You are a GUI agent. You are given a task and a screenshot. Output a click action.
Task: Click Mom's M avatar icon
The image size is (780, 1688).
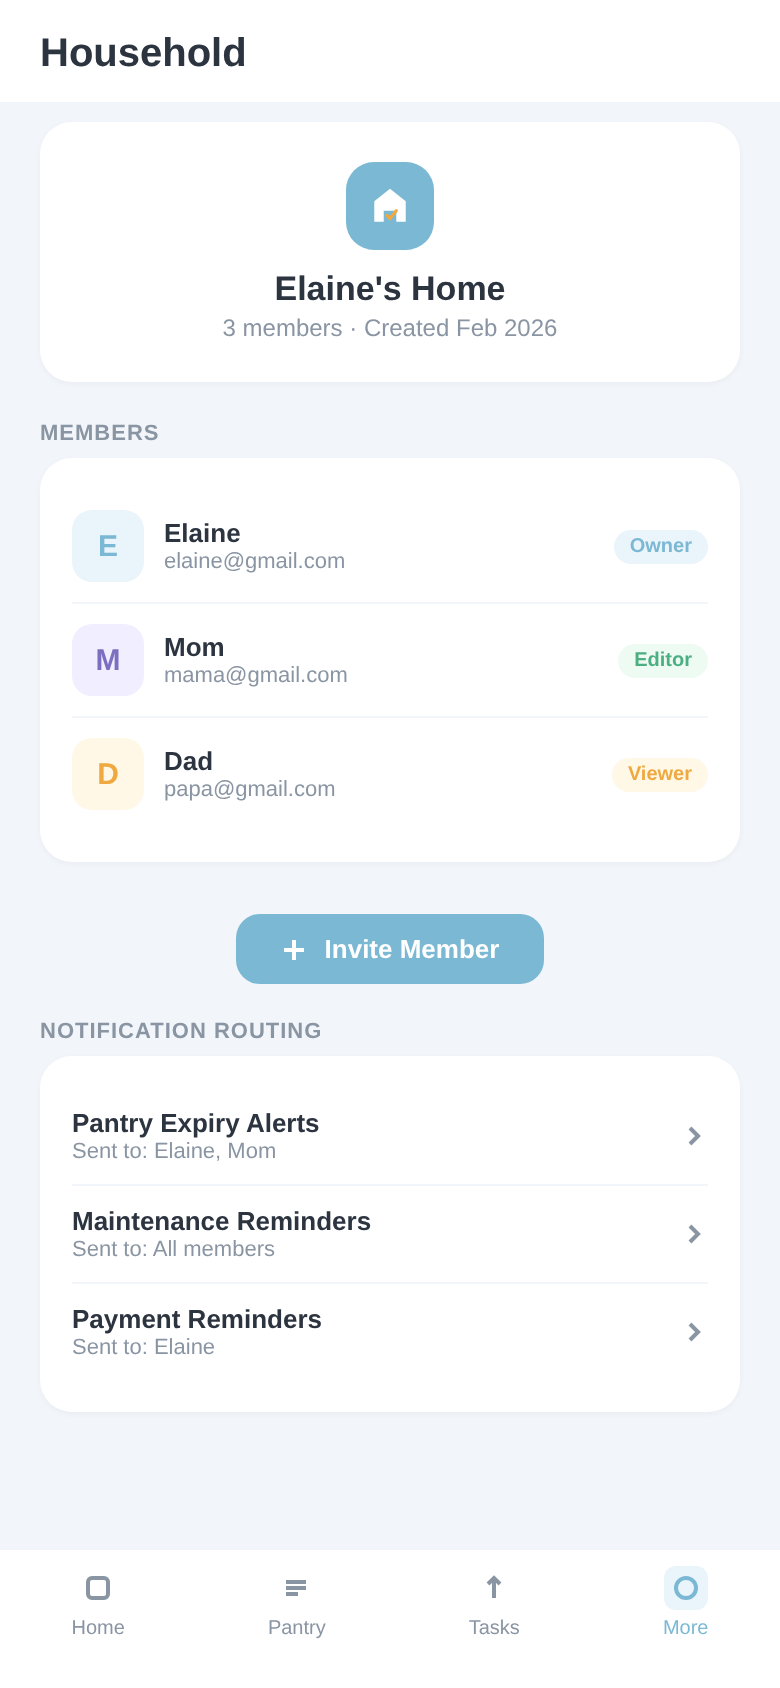108,660
